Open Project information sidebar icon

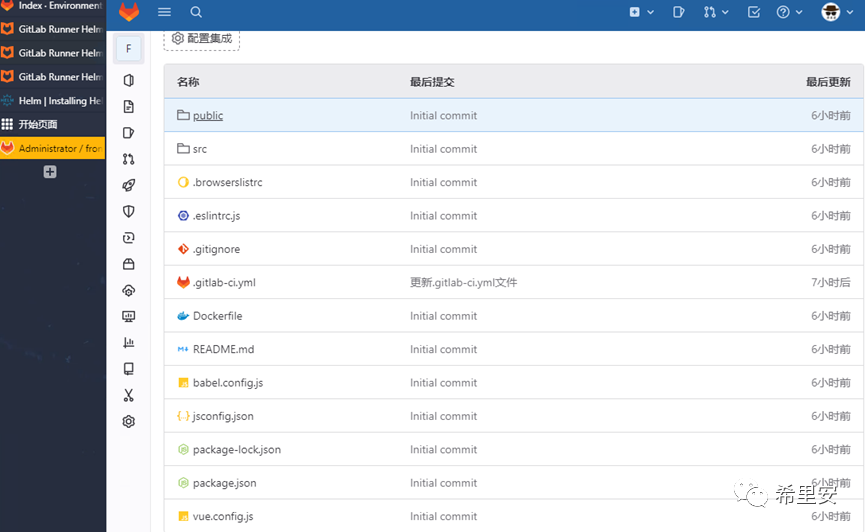(x=129, y=81)
